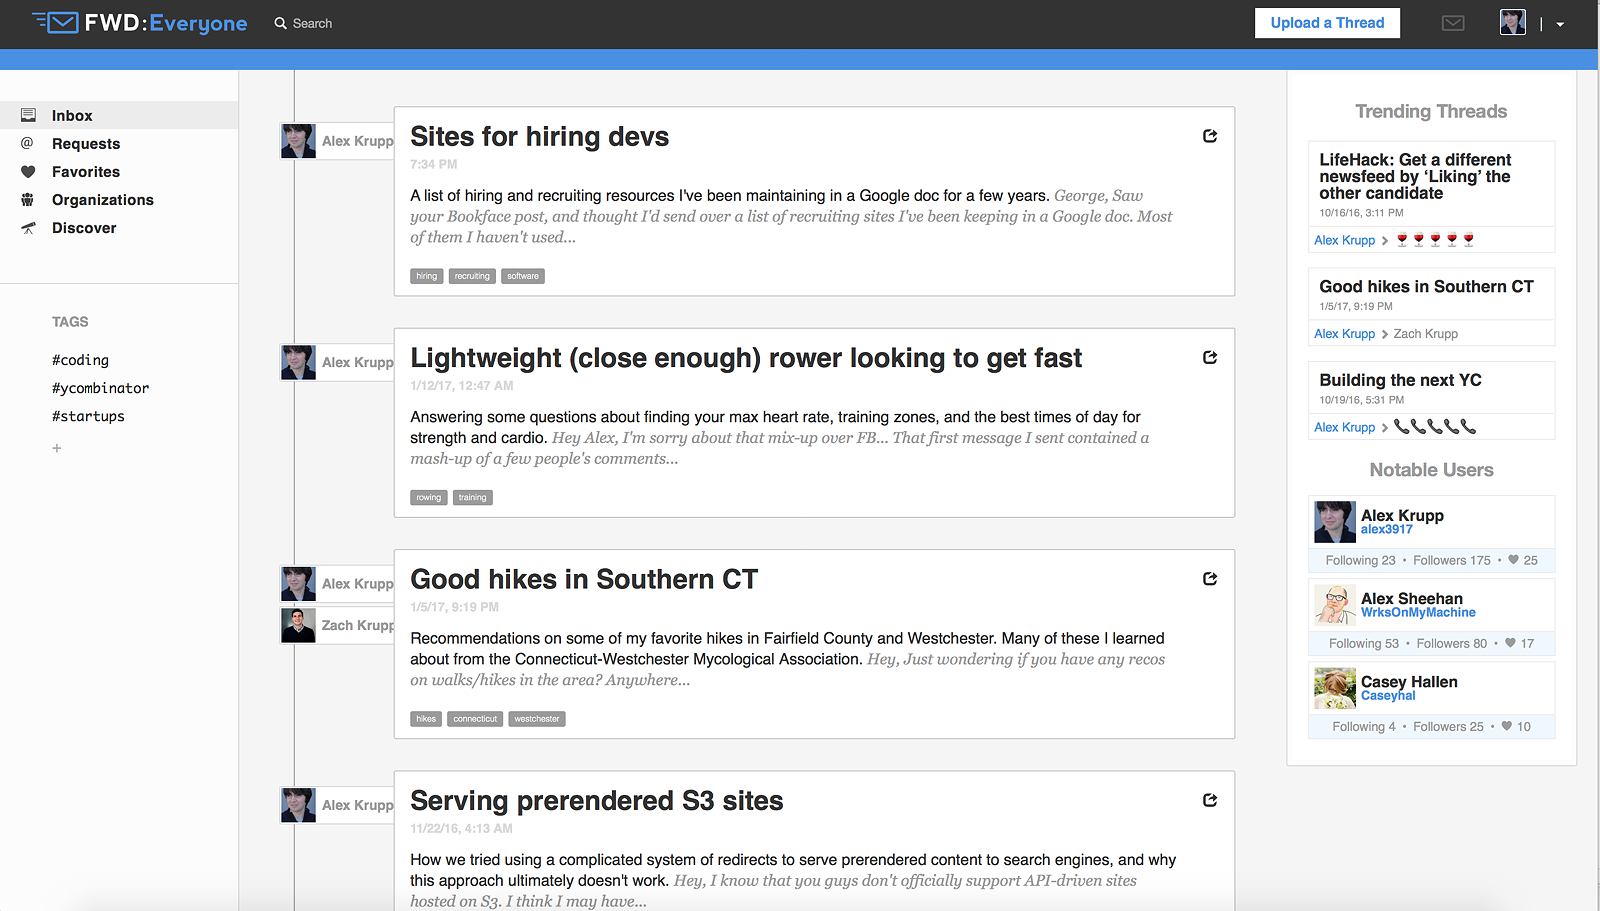Click heart count 25 for Alex Krupp
This screenshot has width=1600, height=911.
coord(1523,561)
